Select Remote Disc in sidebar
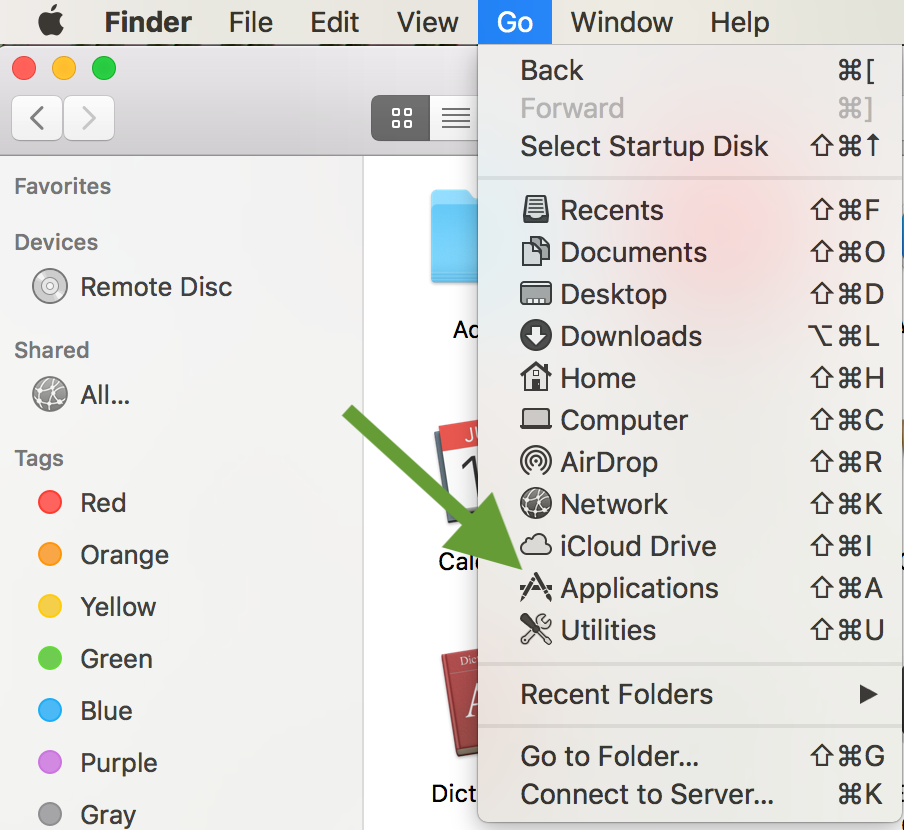The image size is (904, 830). pyautogui.click(x=155, y=287)
